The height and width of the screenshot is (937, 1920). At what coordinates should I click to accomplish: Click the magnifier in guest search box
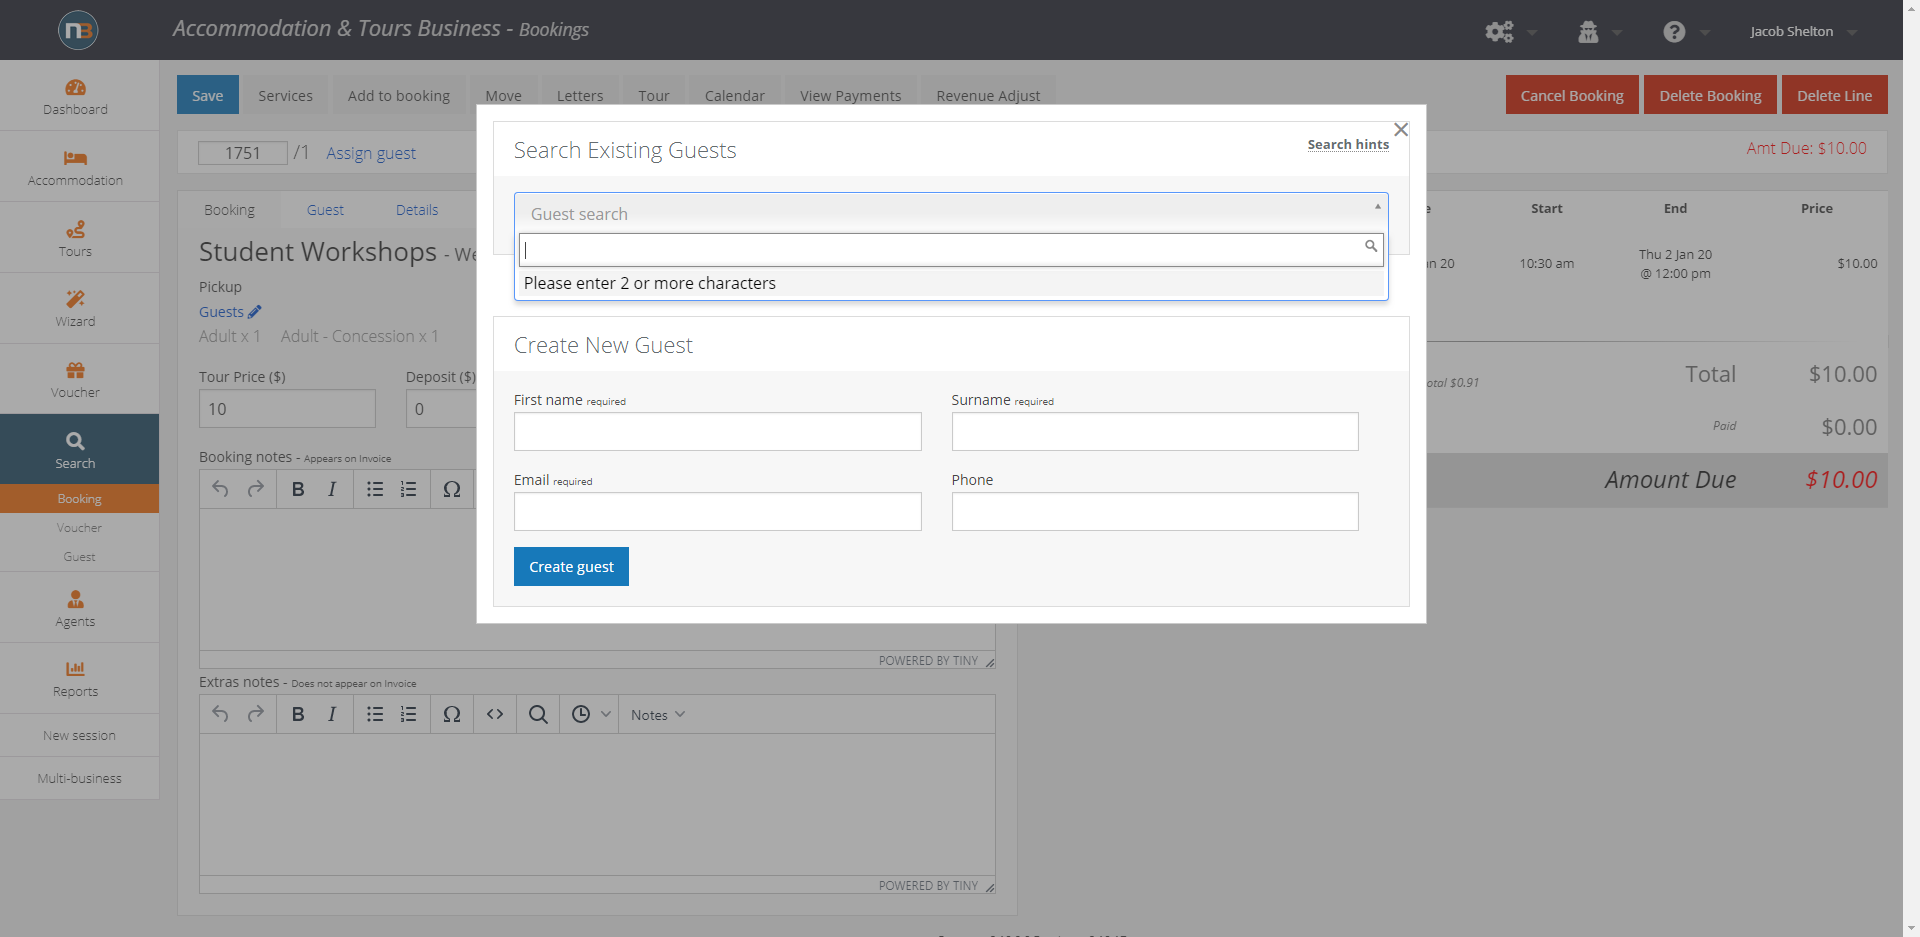[x=1371, y=246]
